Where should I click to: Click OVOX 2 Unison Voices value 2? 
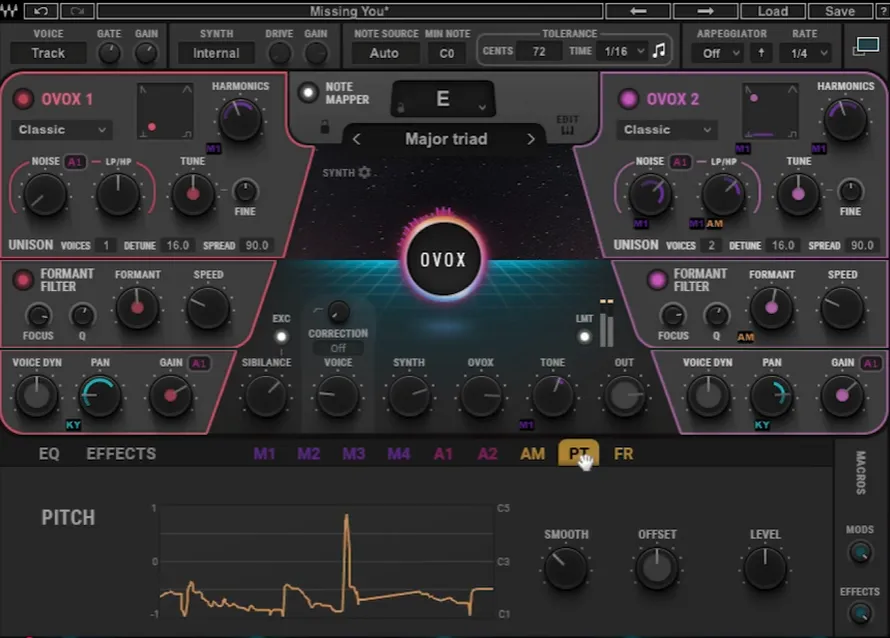pos(711,245)
